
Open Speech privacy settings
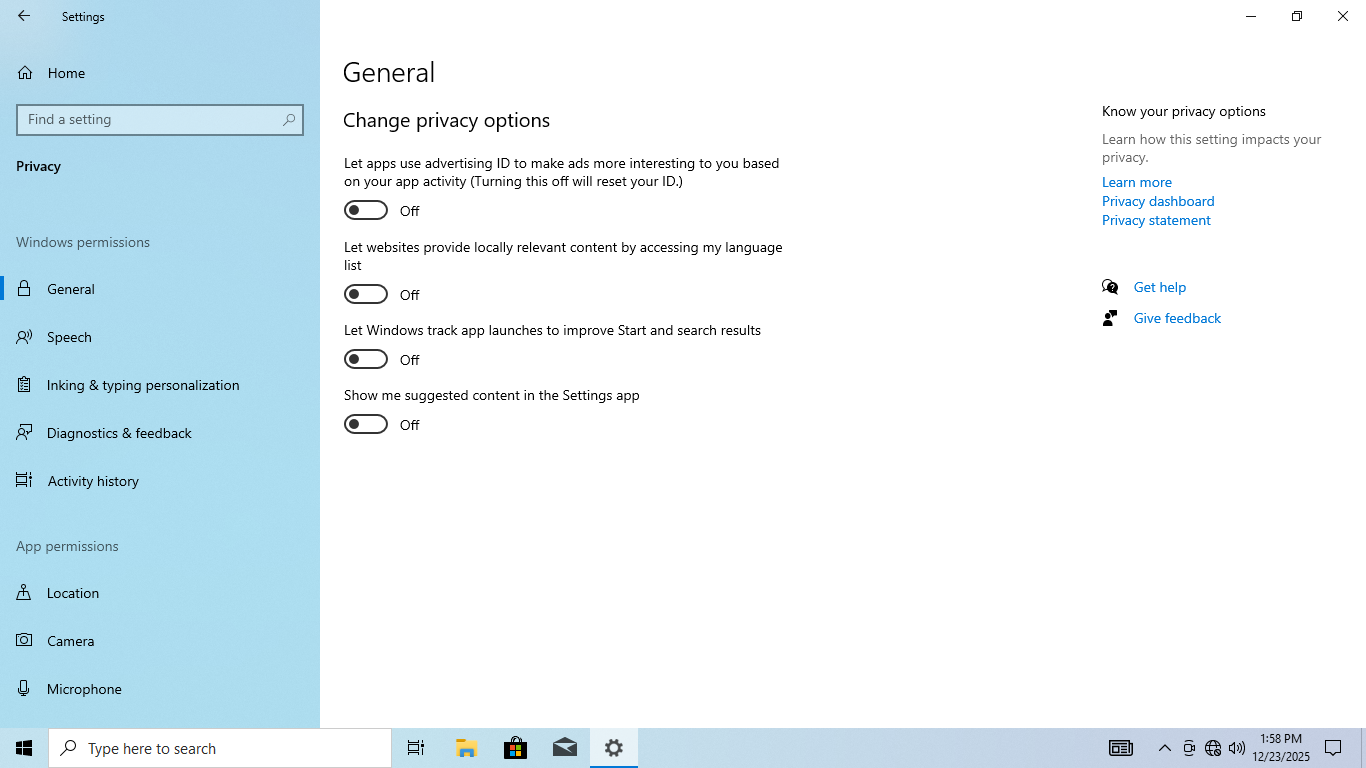(x=69, y=337)
